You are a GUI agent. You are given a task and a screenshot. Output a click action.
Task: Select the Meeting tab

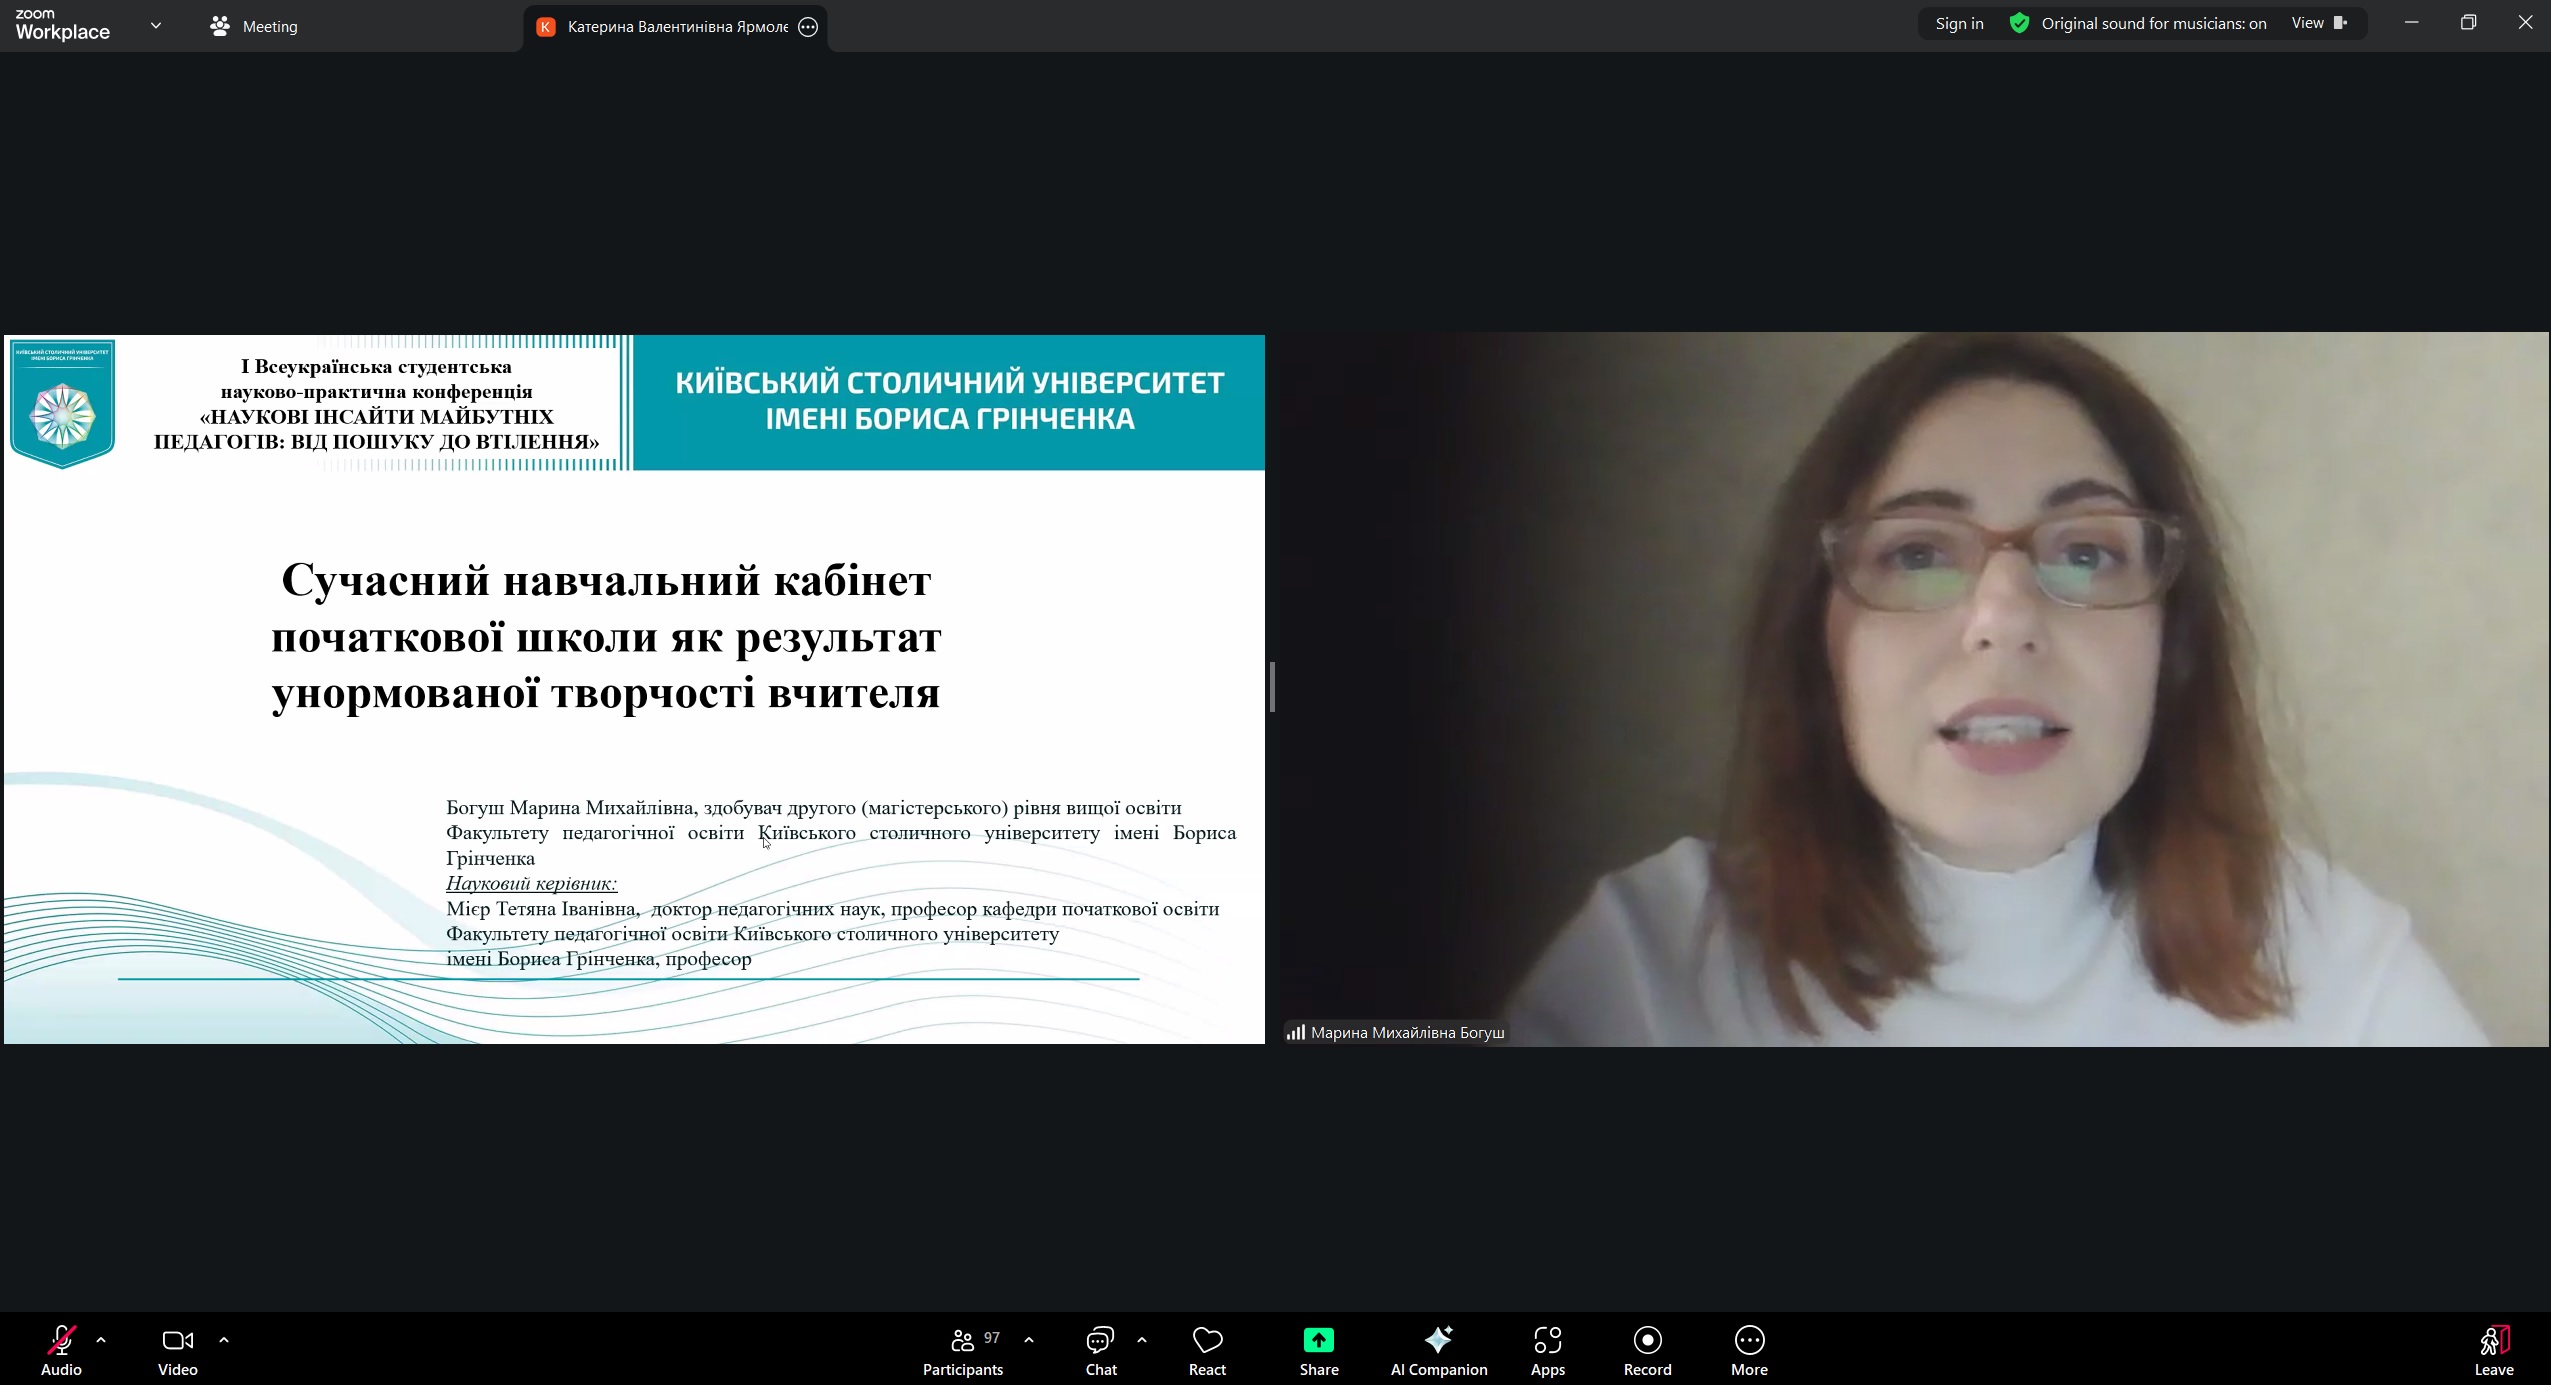coord(254,26)
